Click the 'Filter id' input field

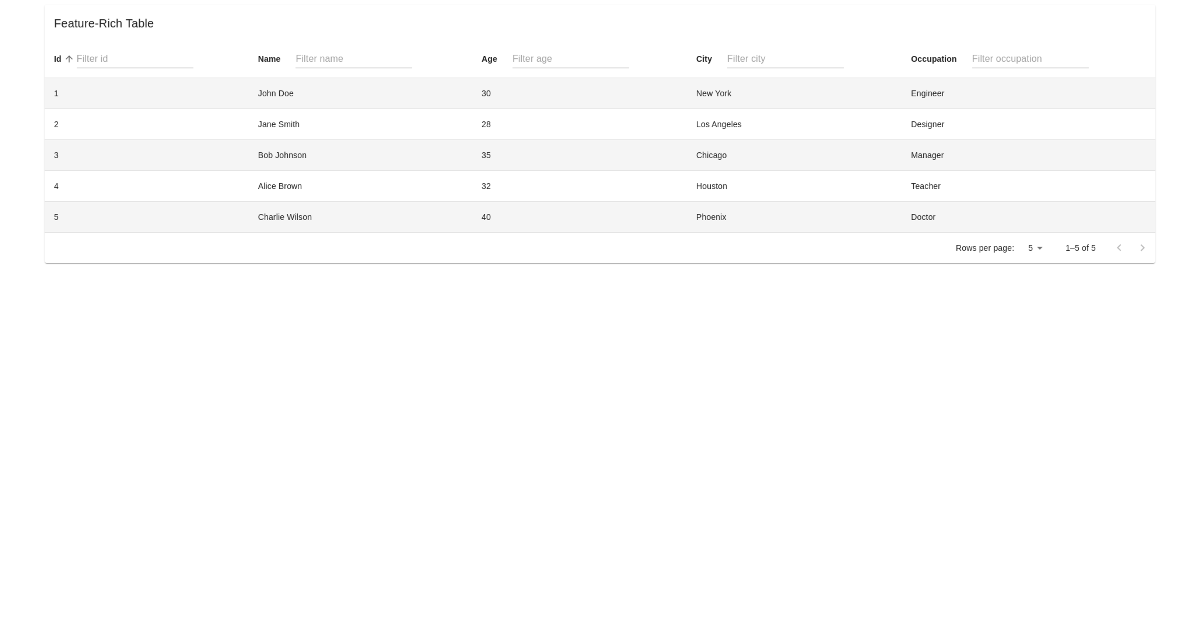pos(133,59)
